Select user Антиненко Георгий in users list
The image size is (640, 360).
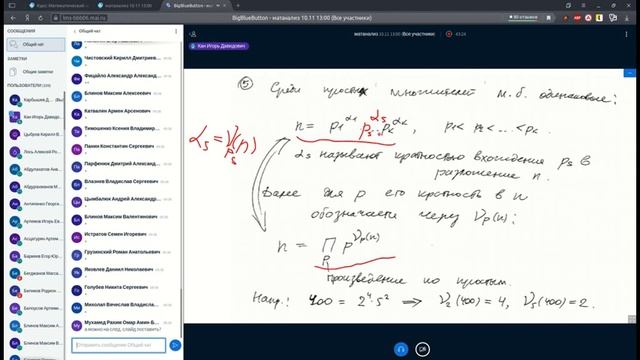36,204
